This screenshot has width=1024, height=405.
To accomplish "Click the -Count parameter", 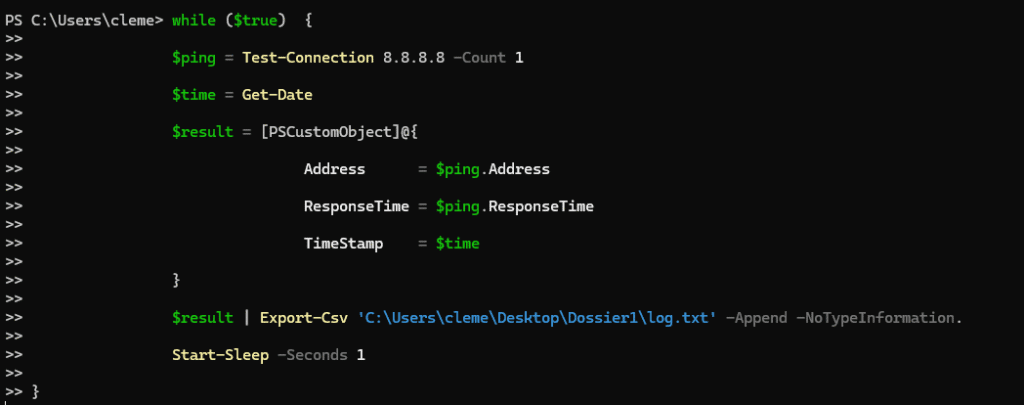I will pos(479,57).
